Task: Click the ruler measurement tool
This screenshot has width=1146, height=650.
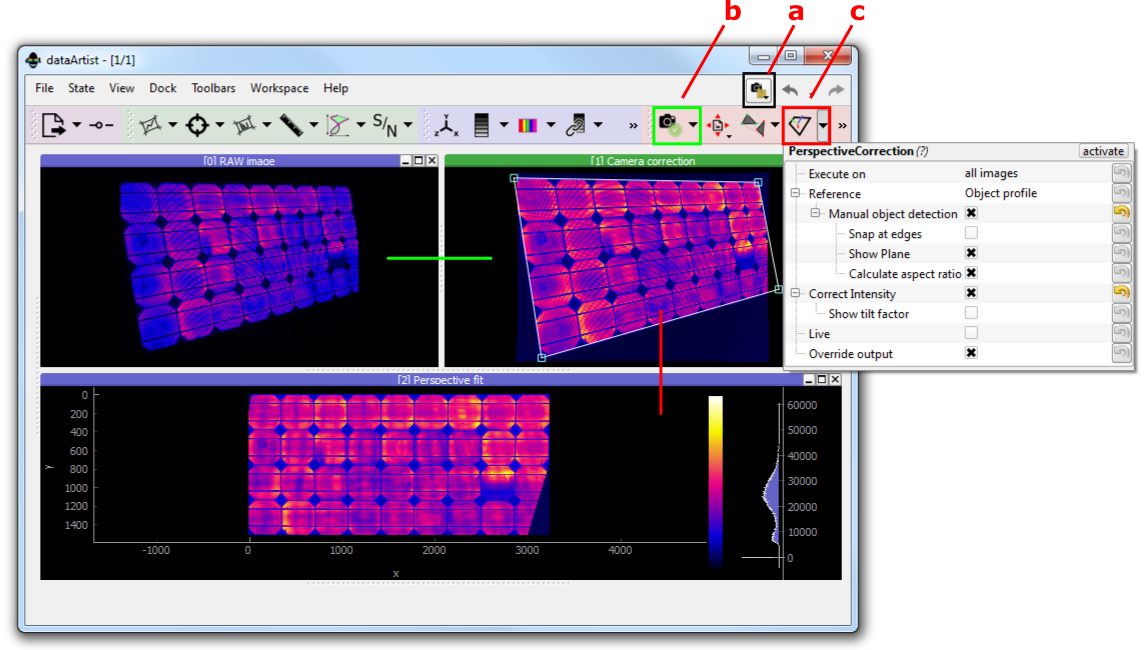Action: click(x=292, y=125)
